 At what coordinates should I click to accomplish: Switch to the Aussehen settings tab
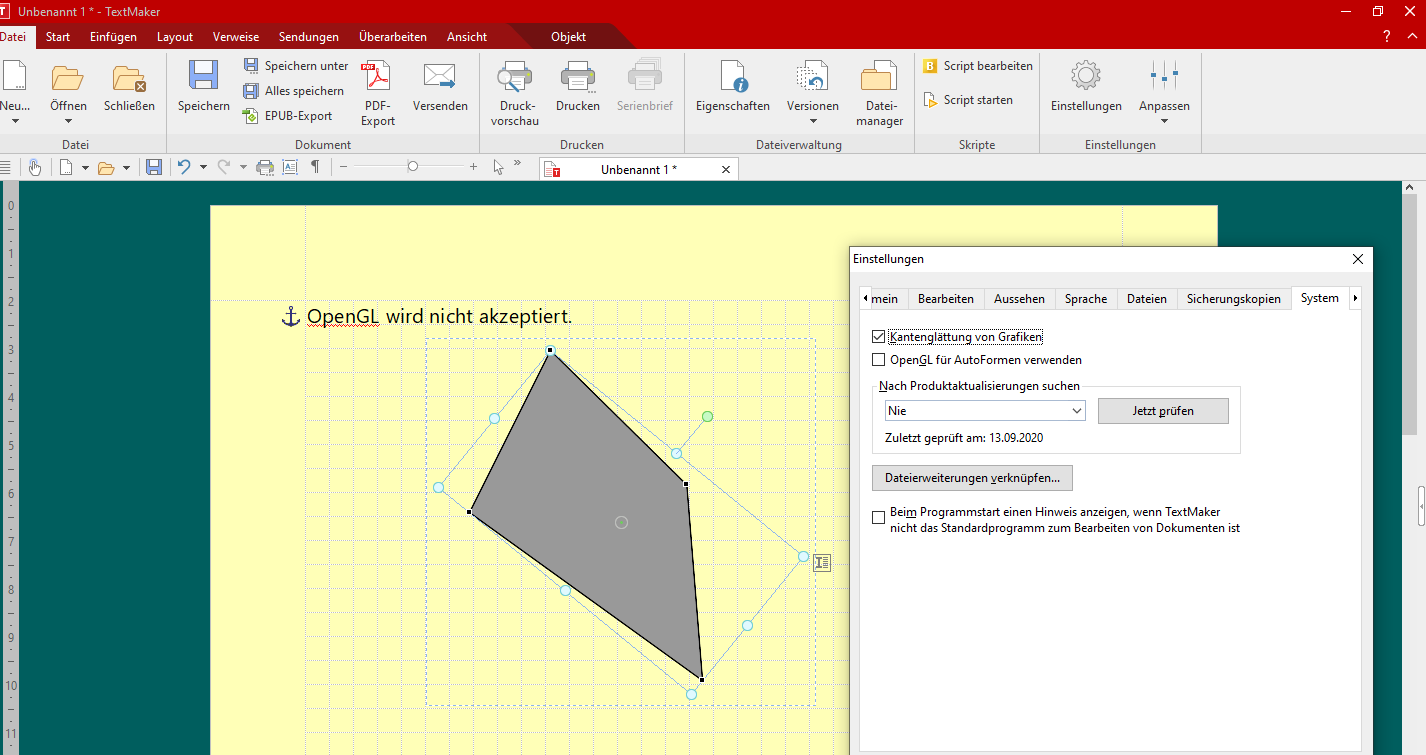(1019, 299)
